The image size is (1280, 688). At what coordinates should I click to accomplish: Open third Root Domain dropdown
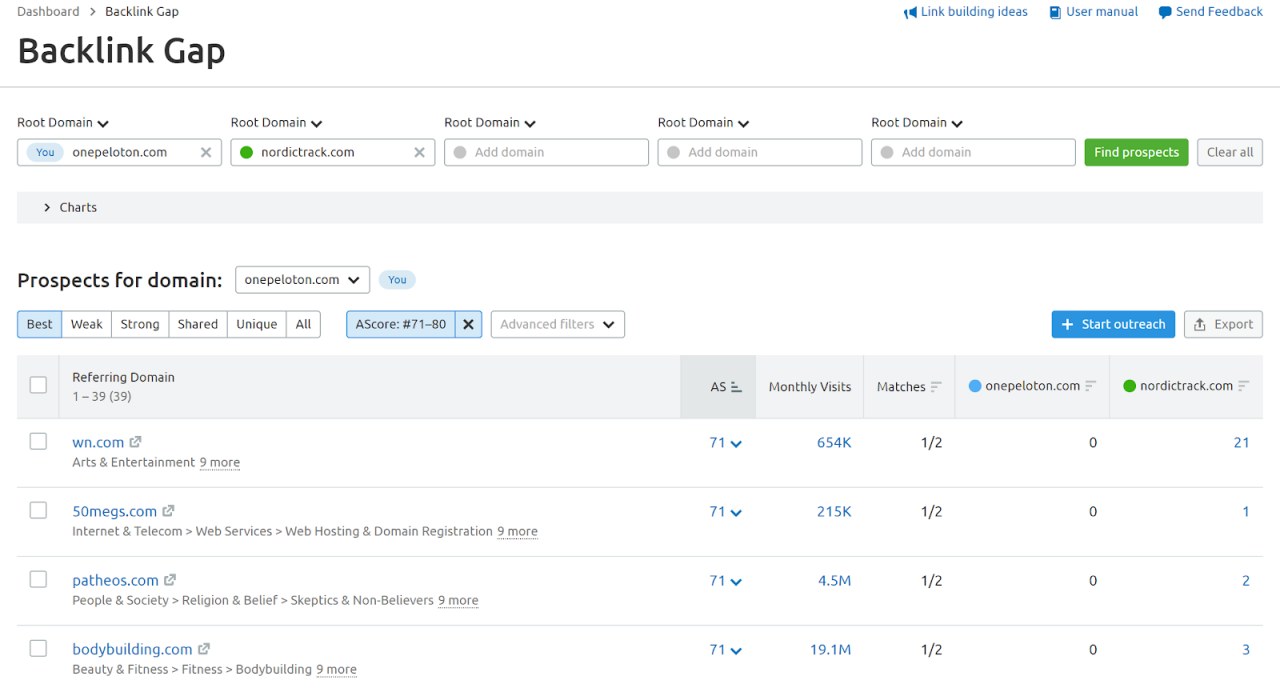pos(490,123)
